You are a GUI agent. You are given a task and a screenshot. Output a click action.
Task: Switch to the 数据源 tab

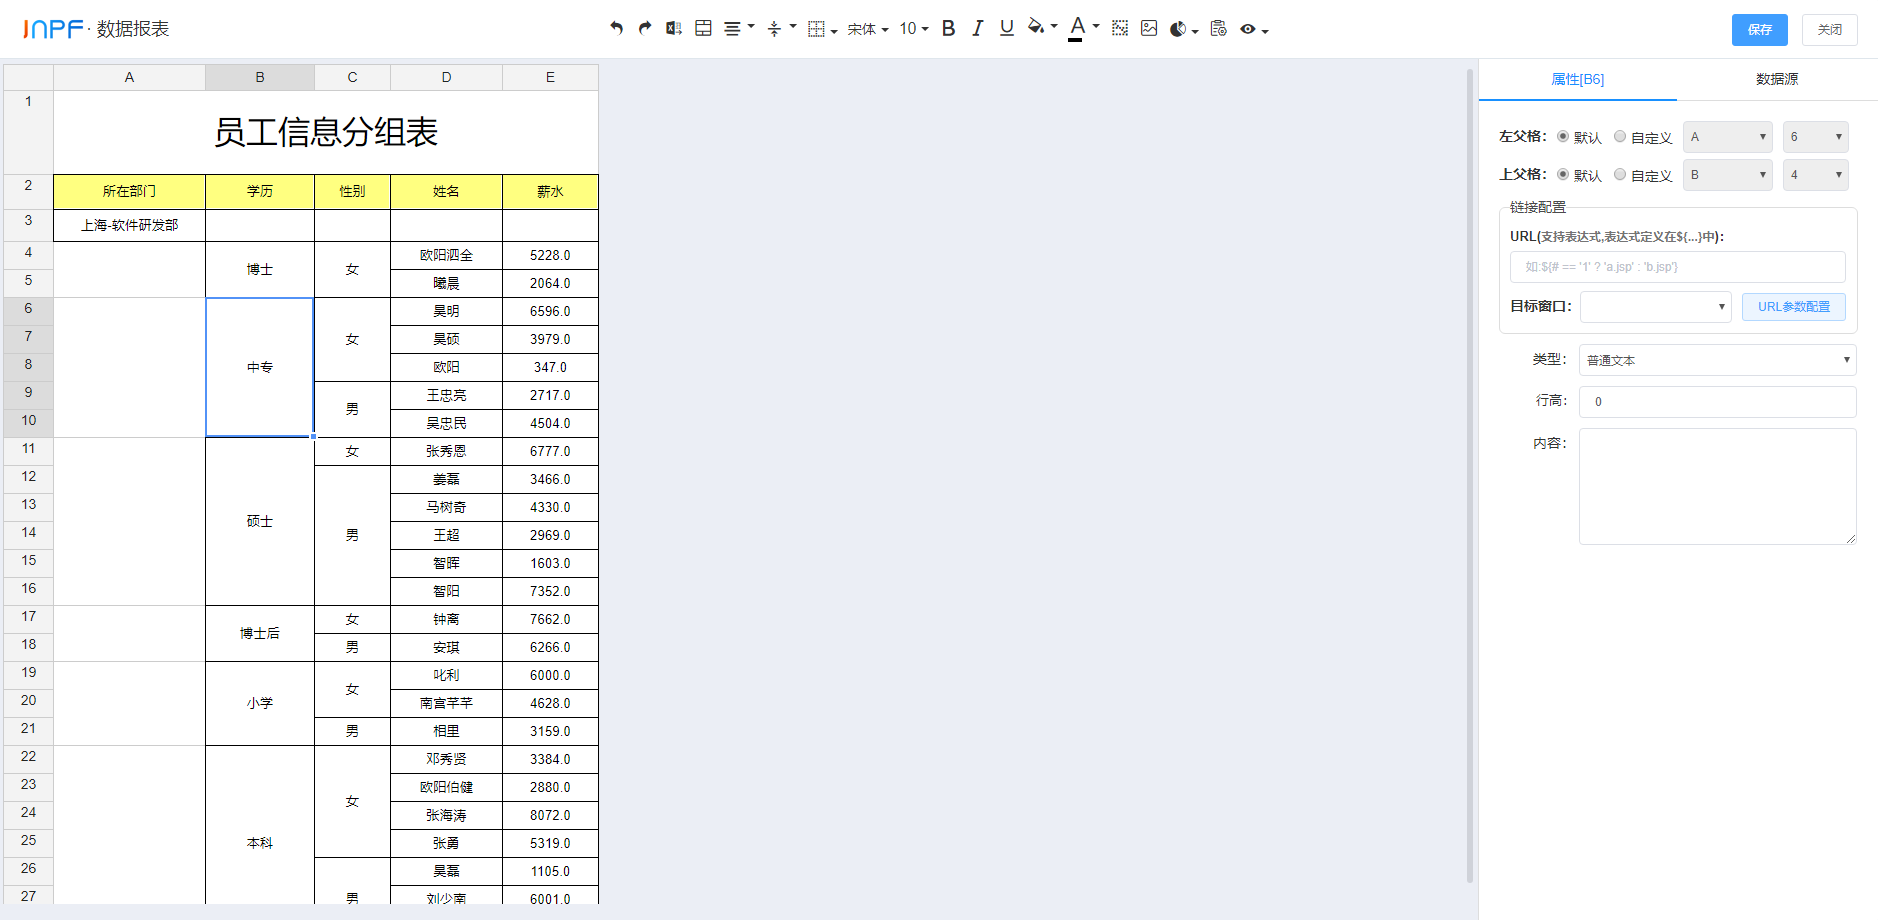pyautogui.click(x=1776, y=79)
